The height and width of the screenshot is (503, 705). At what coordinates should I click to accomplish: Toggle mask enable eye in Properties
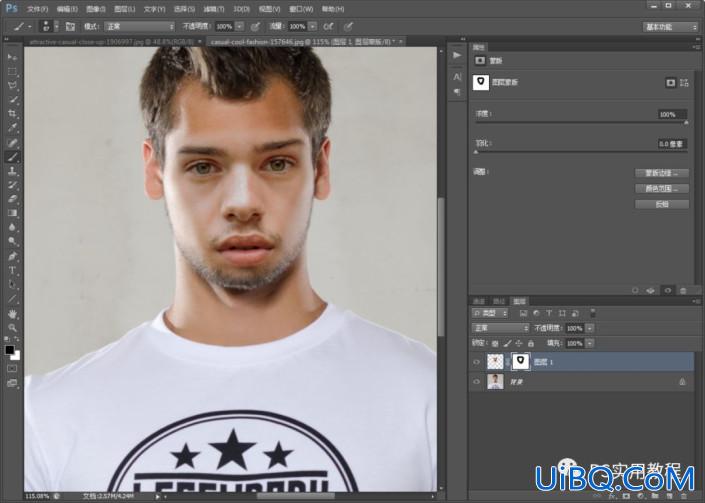[x=668, y=290]
